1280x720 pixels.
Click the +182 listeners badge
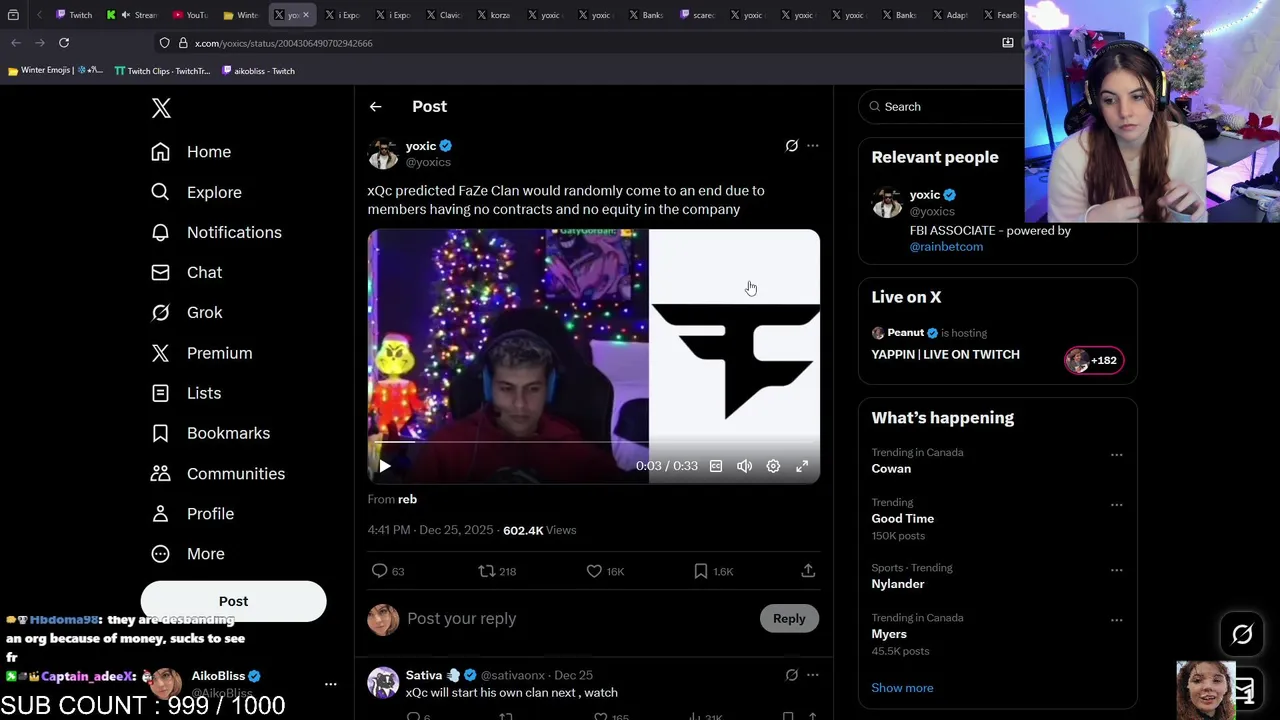point(1094,360)
